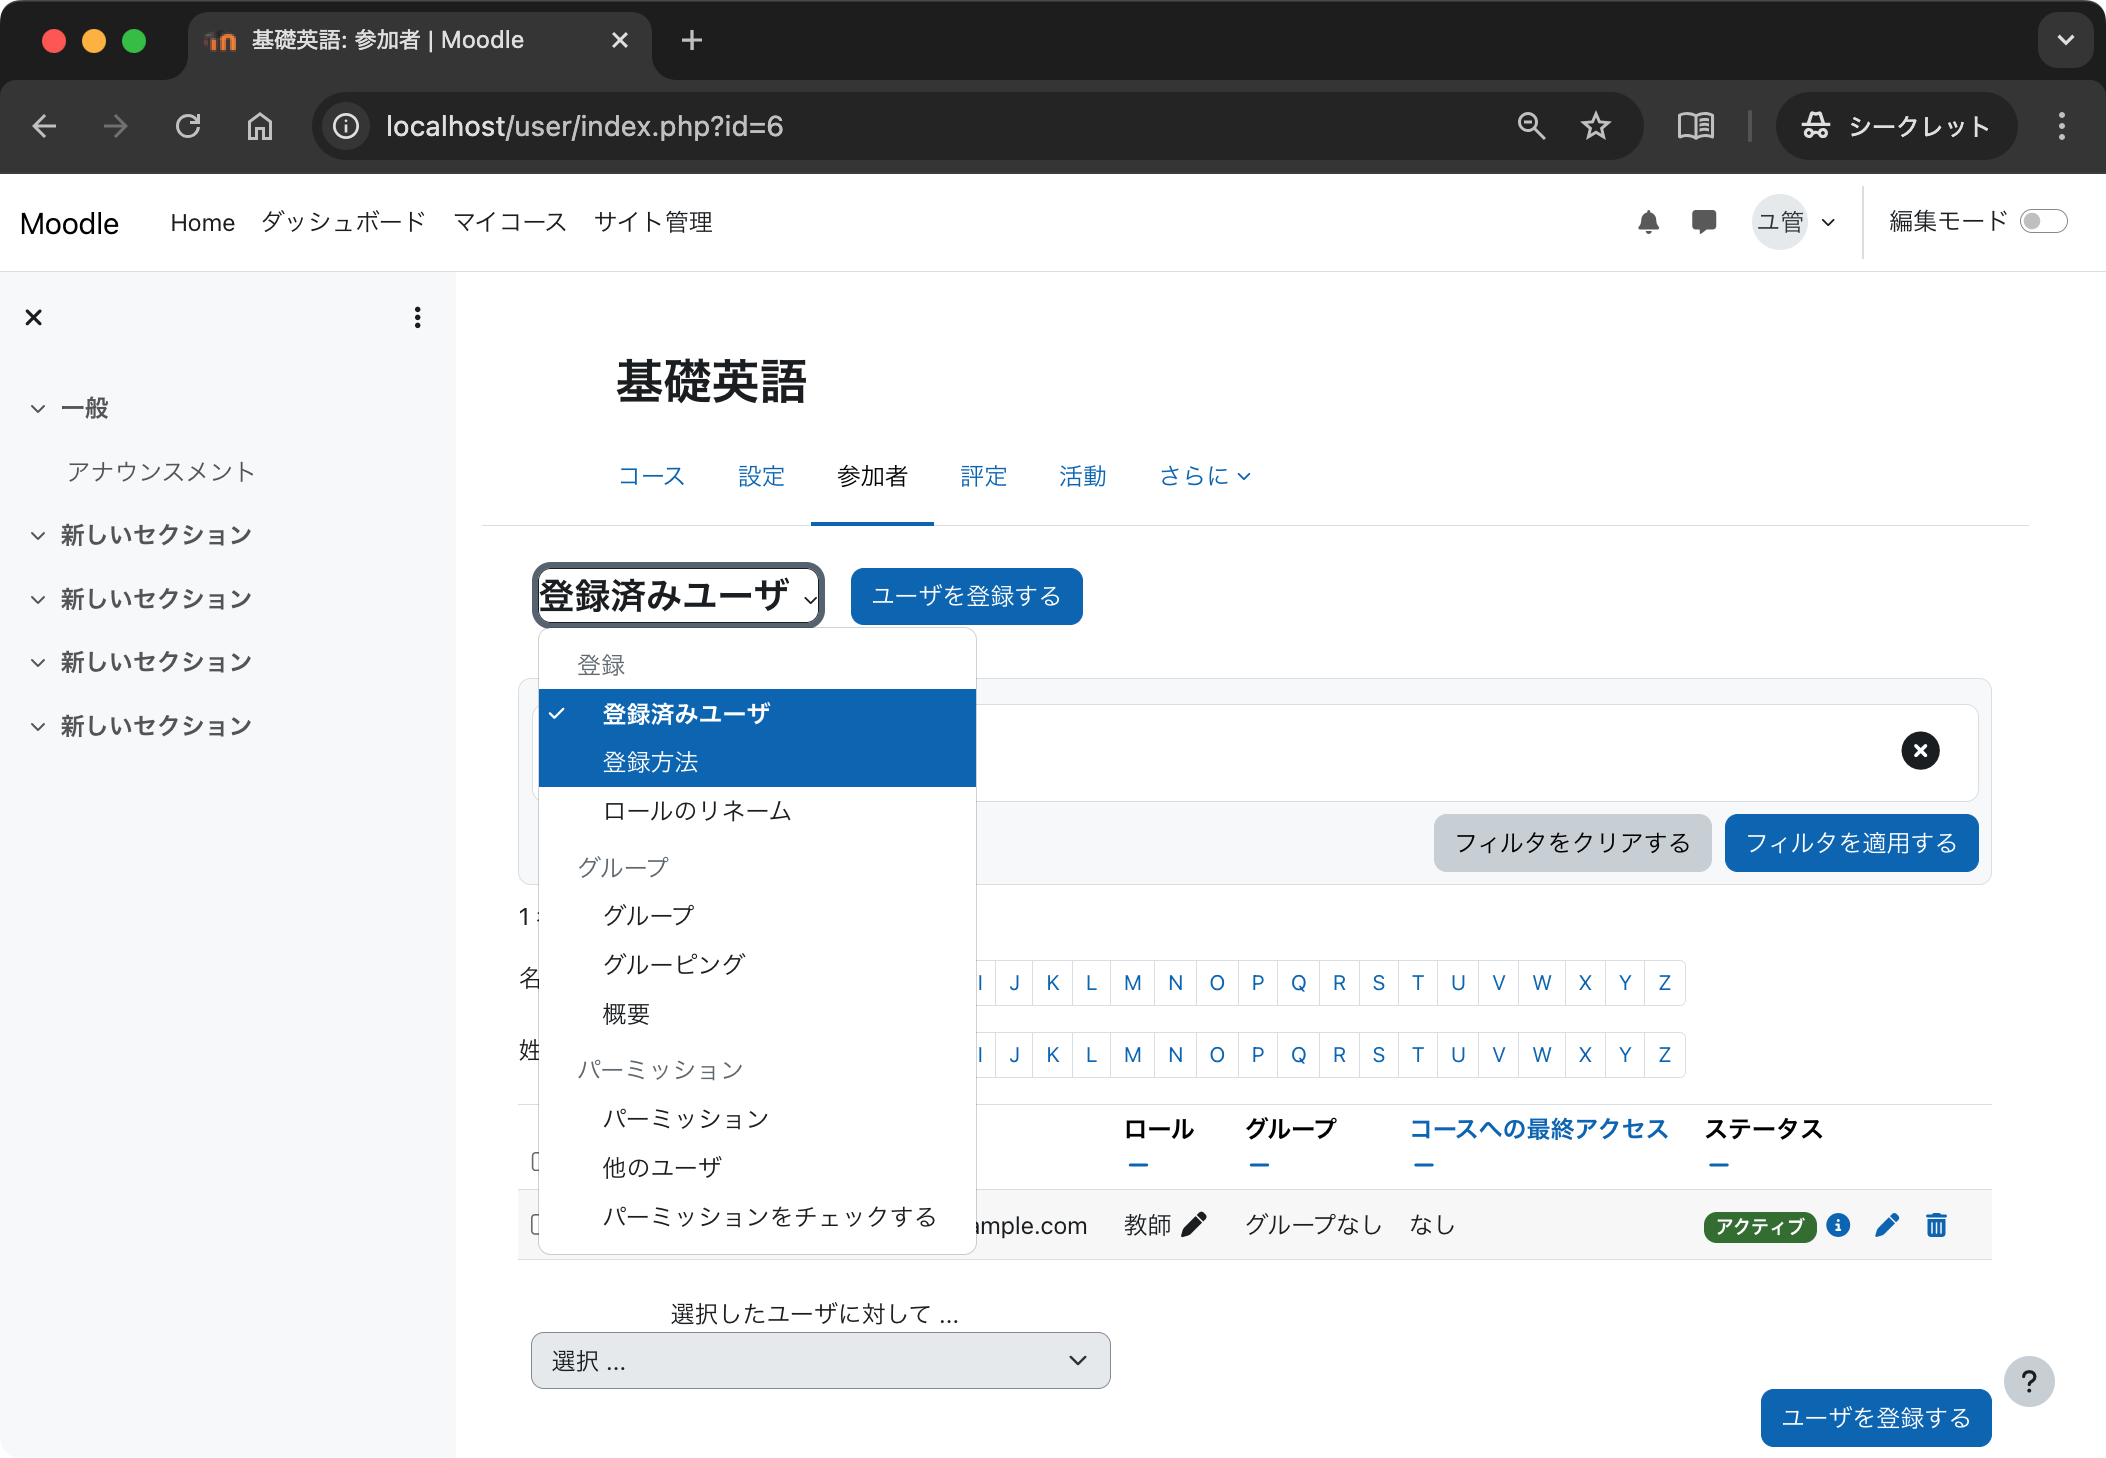
Task: Clear the filter search field with the X icon
Action: [1919, 750]
